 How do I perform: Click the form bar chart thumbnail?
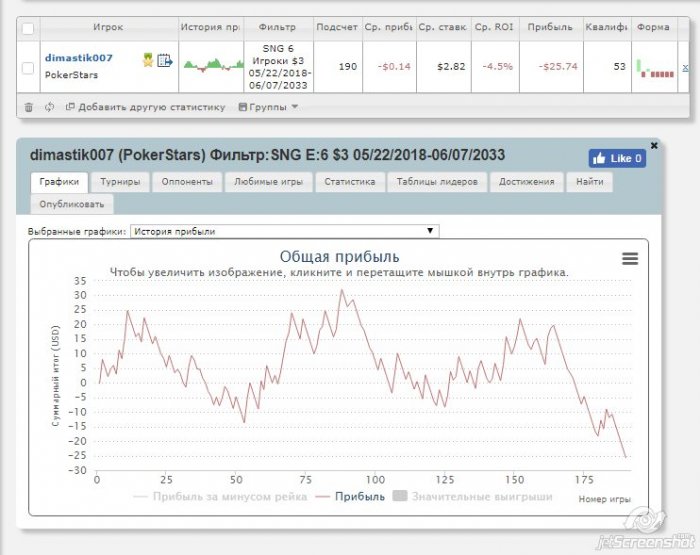click(655, 68)
